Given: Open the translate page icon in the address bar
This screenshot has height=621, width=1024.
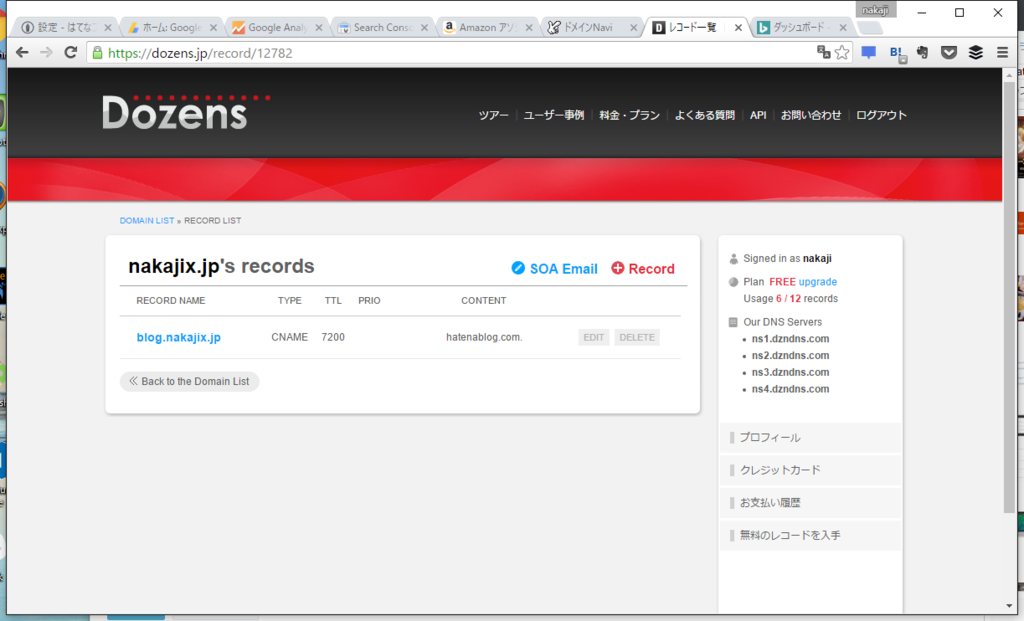Looking at the screenshot, I should (824, 53).
